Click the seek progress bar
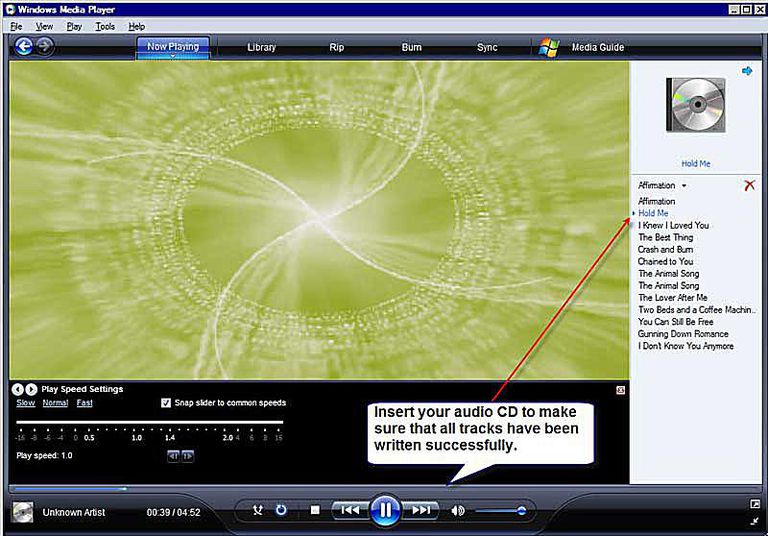 click(x=384, y=488)
